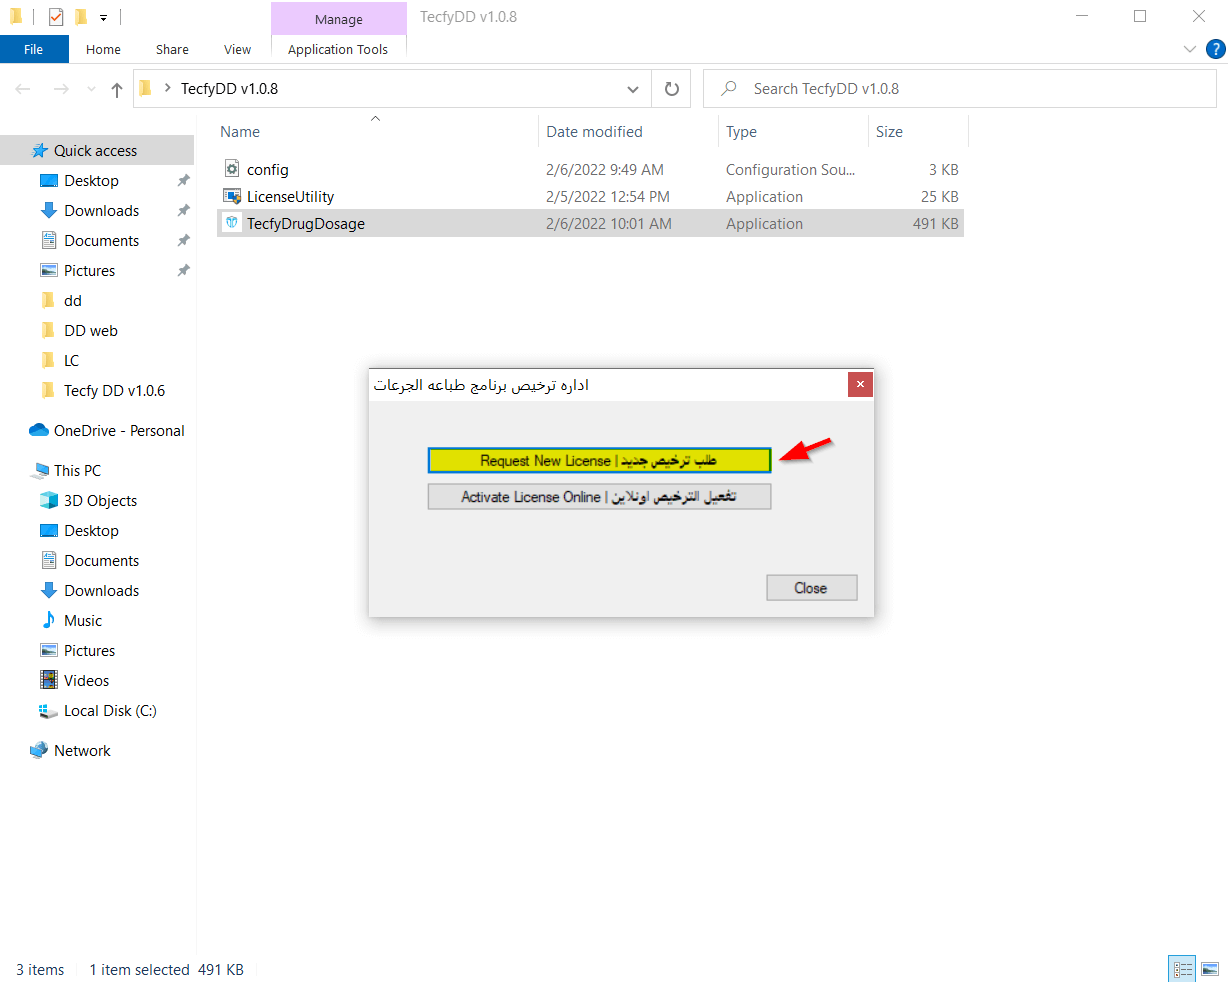1228x982 pixels.
Task: Select the LicenseUtility application icon
Action: (x=232, y=196)
